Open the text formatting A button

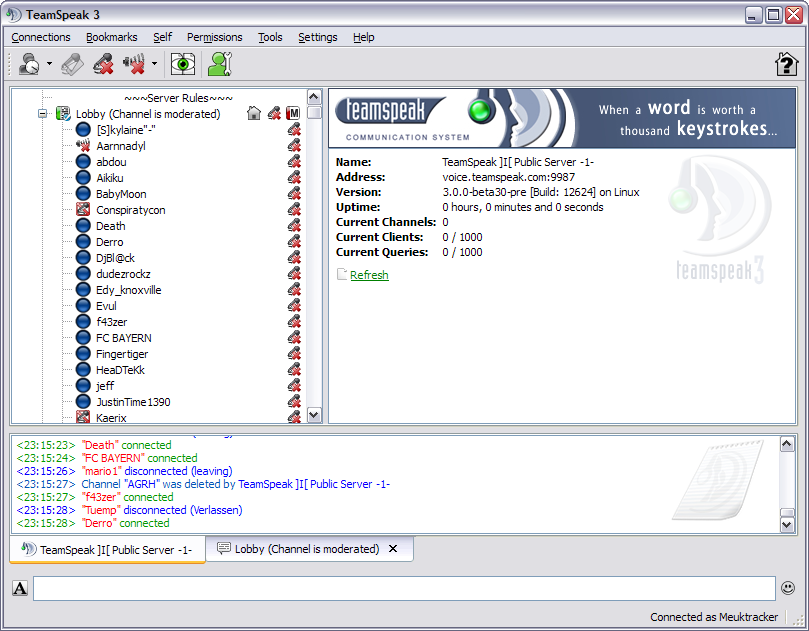20,588
